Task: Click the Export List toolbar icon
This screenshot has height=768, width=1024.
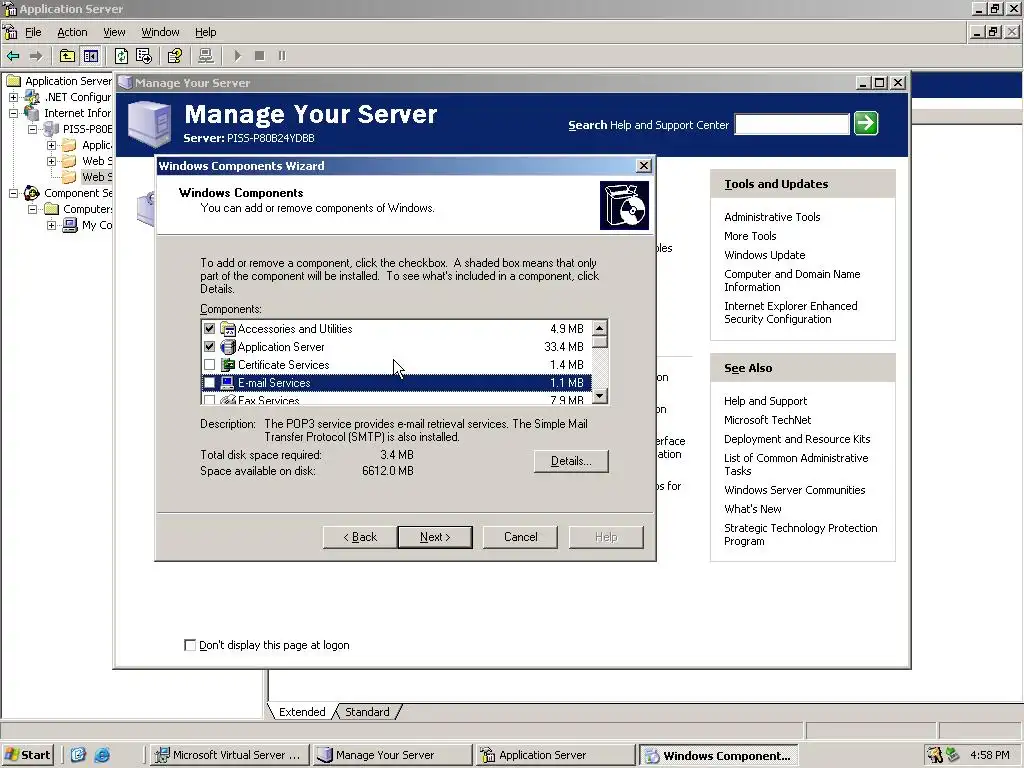Action: 144,56
